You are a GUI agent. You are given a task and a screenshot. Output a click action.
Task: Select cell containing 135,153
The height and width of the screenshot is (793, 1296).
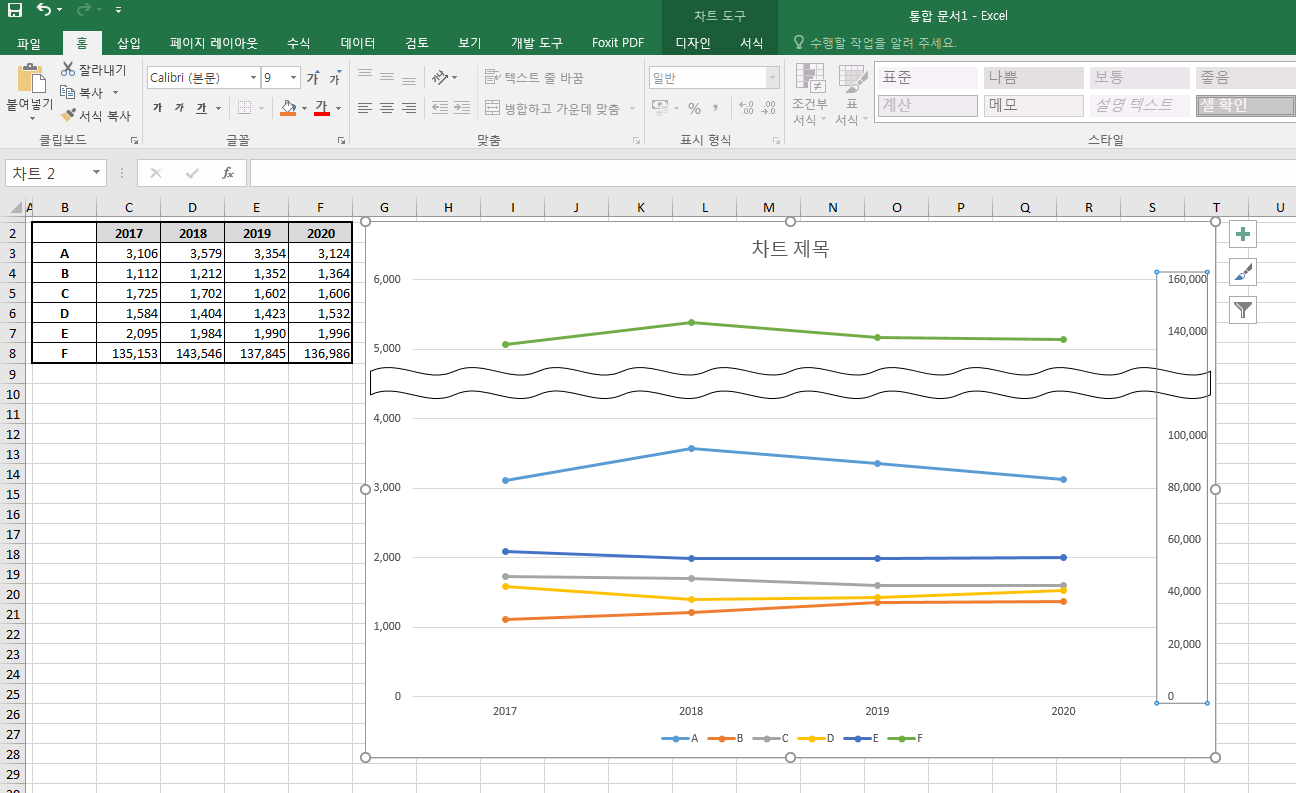pyautogui.click(x=129, y=353)
